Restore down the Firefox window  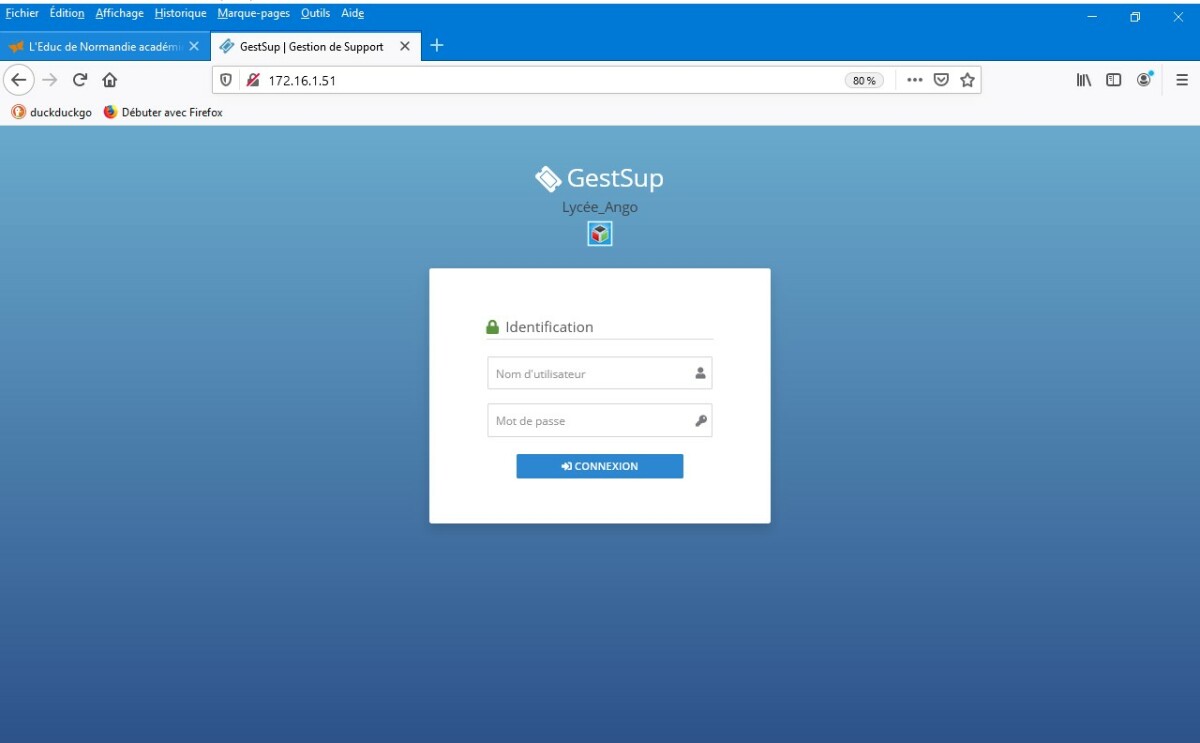coord(1135,17)
